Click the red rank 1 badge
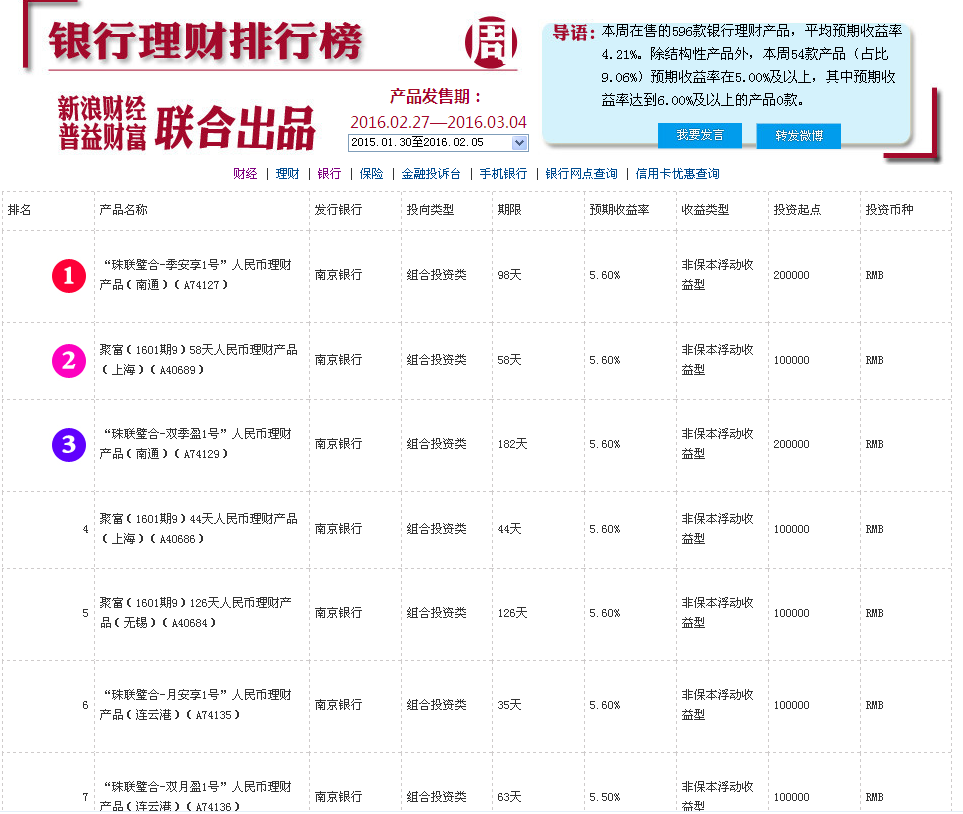The width and height of the screenshot is (963, 814). pyautogui.click(x=68, y=276)
